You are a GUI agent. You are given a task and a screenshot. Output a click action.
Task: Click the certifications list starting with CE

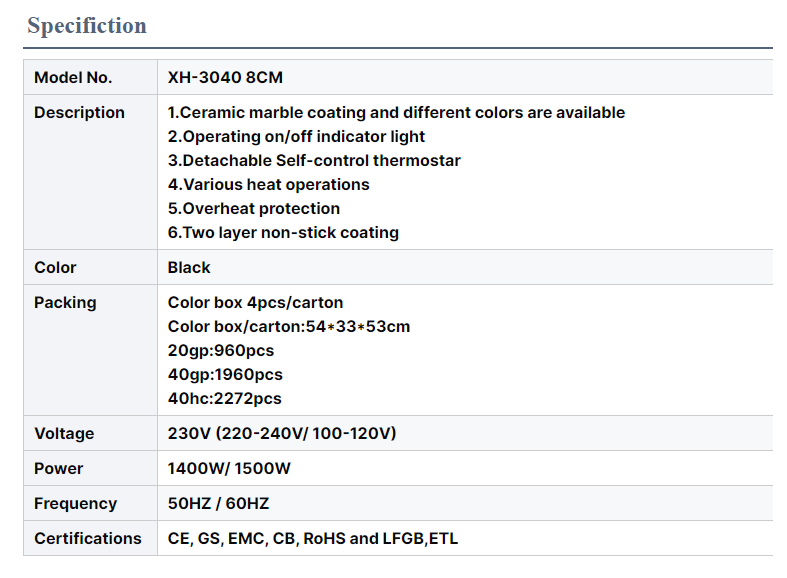pos(313,539)
